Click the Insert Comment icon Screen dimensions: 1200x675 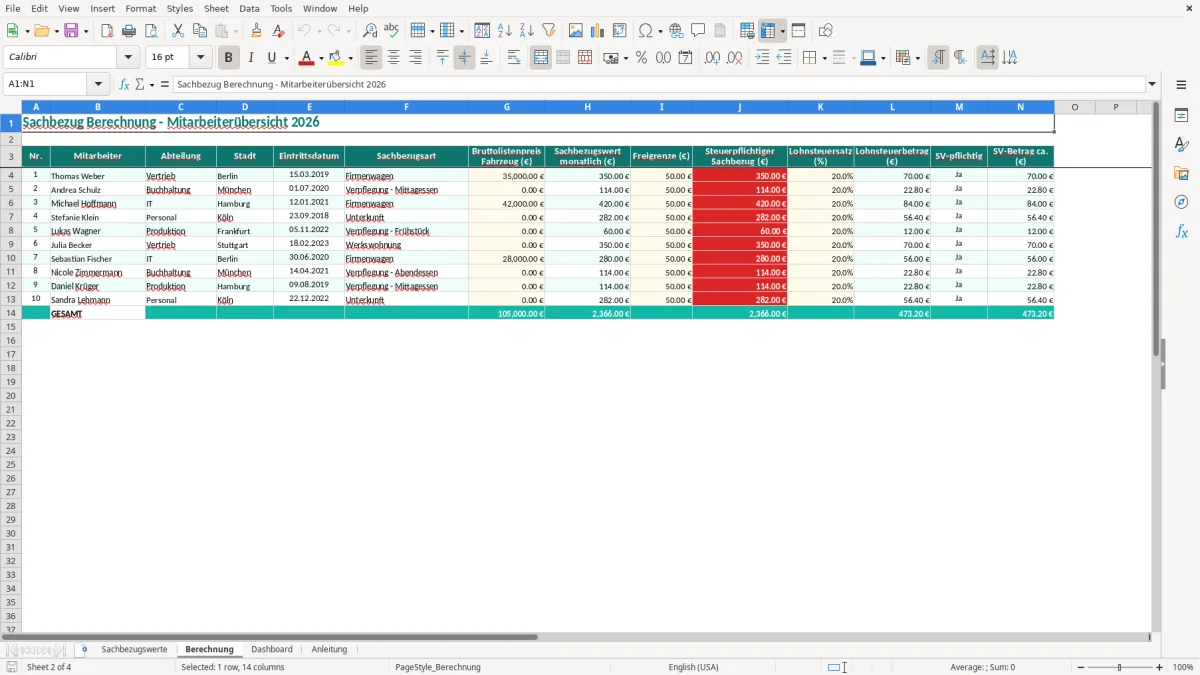coord(698,31)
